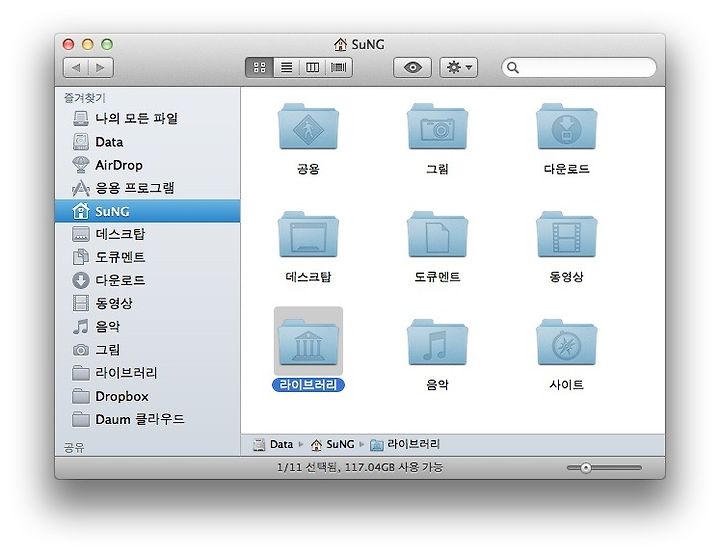720x555 pixels.
Task: Click 라이브러리 in the path bar
Action: 405,444
